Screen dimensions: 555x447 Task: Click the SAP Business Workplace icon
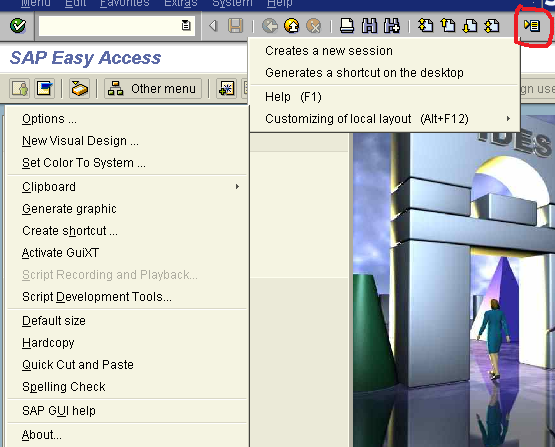79,88
